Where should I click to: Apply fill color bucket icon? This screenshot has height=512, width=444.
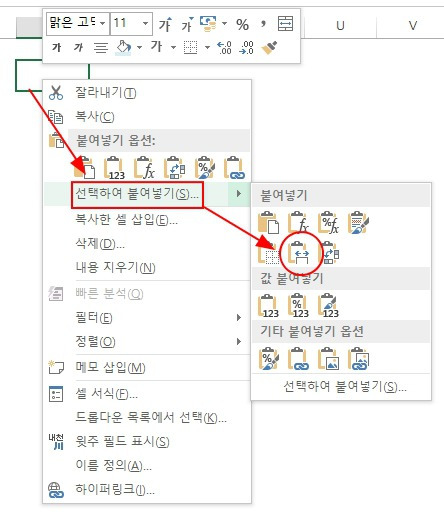tap(123, 48)
